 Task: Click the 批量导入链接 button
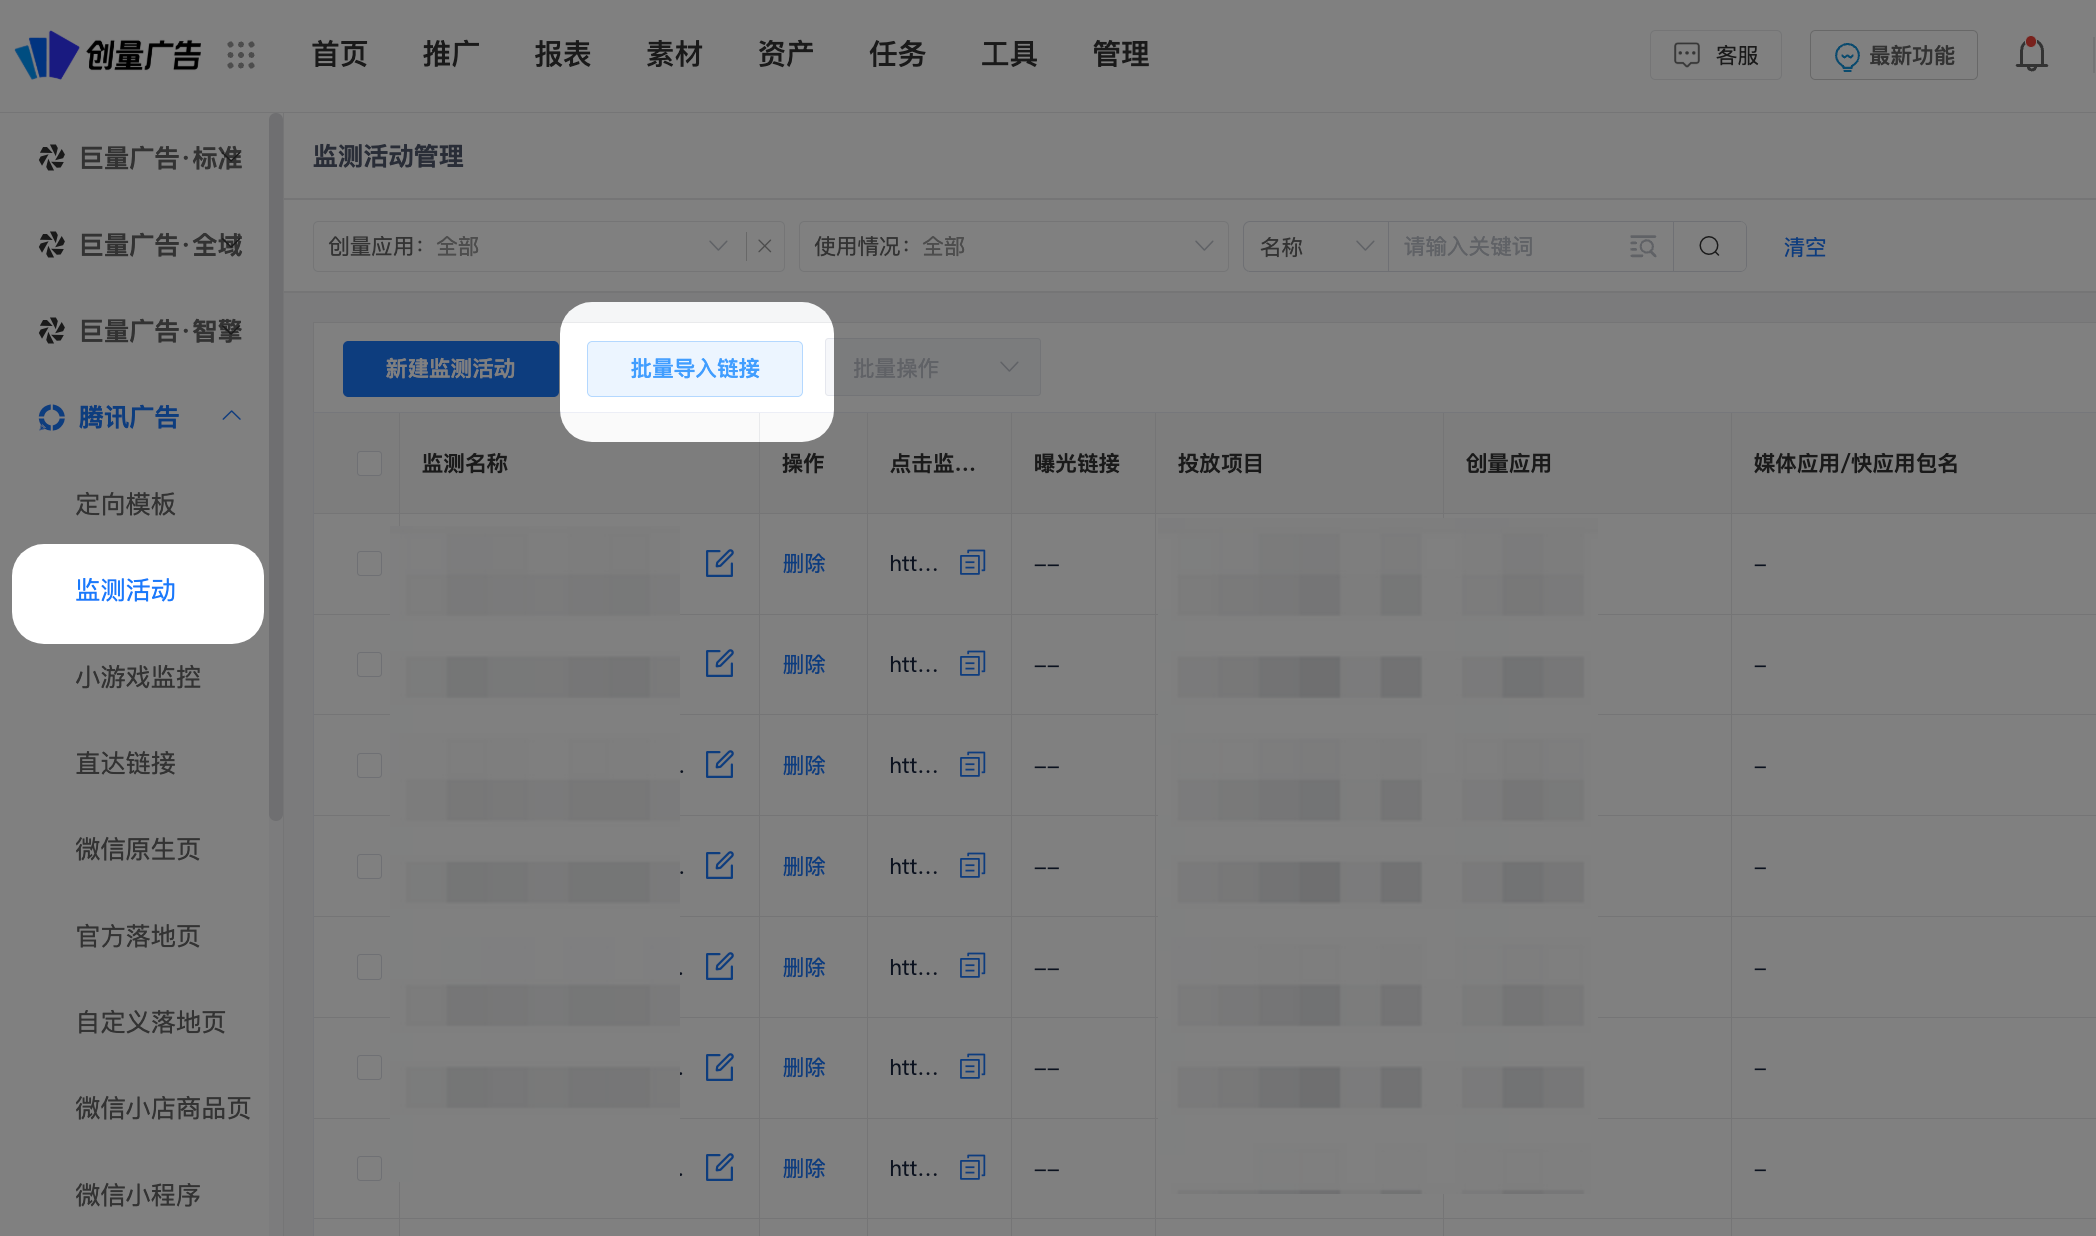(695, 369)
